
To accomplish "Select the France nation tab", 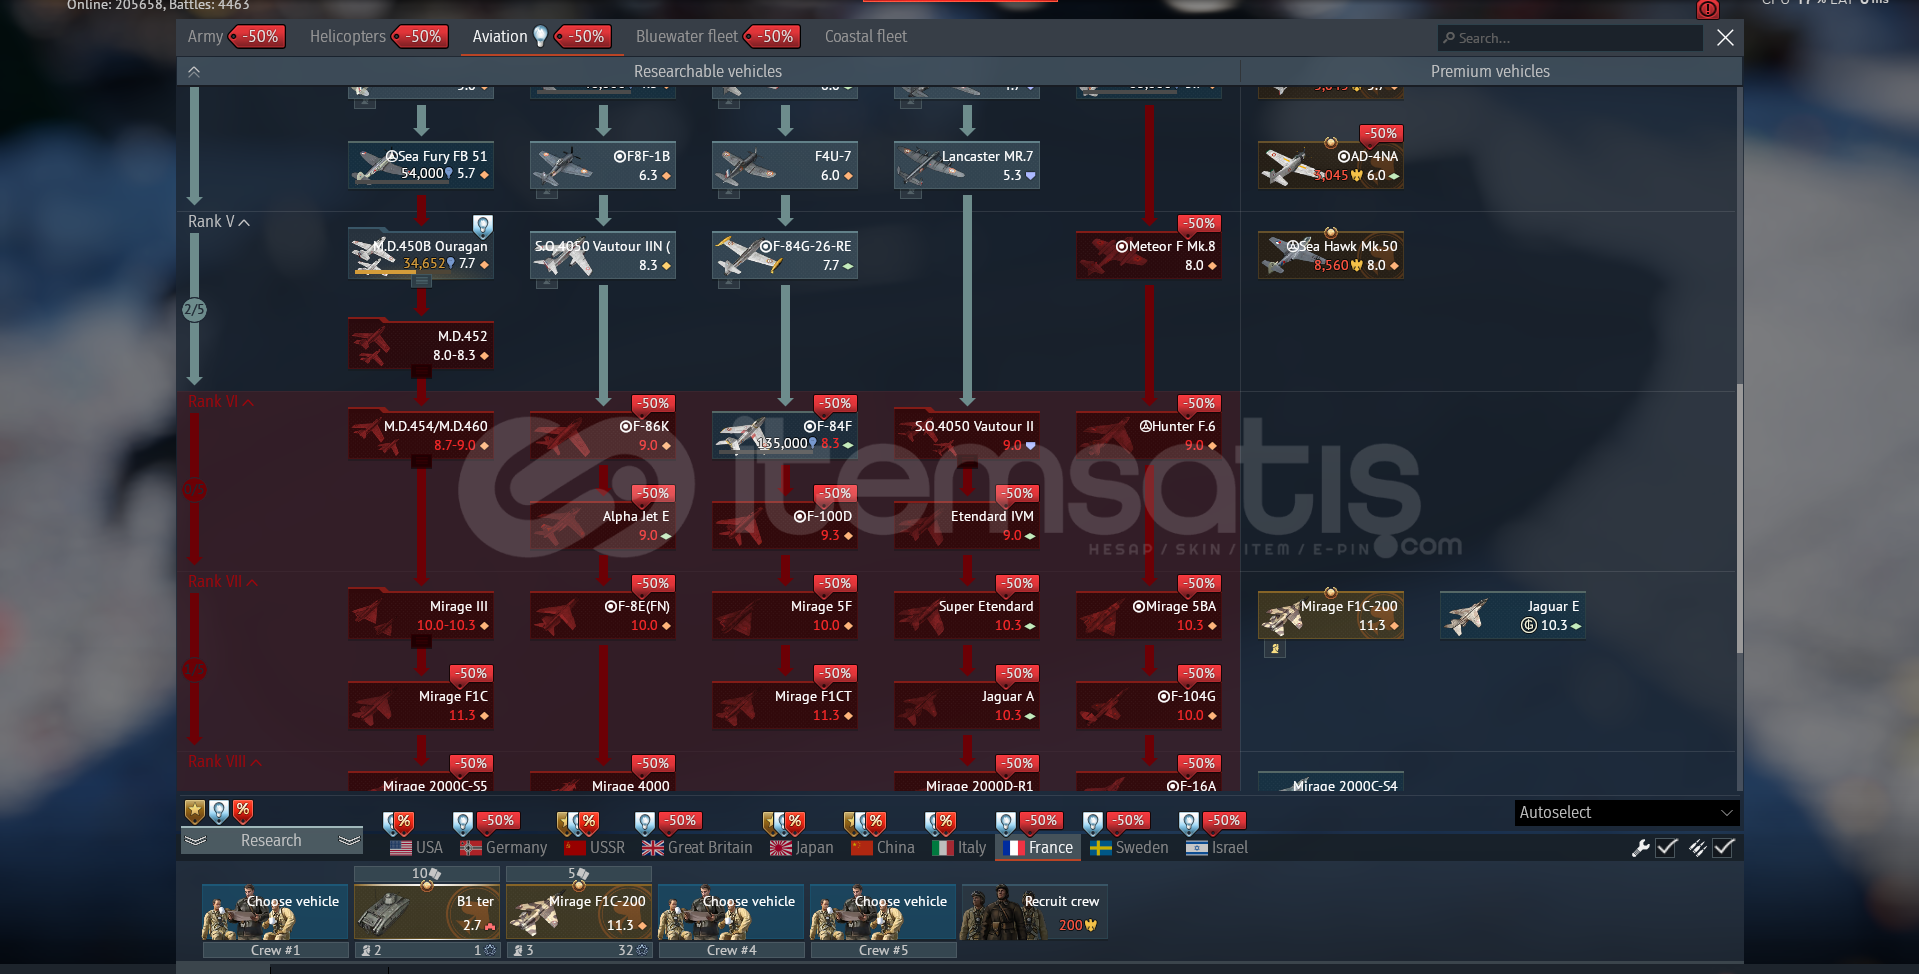I will tap(1038, 847).
